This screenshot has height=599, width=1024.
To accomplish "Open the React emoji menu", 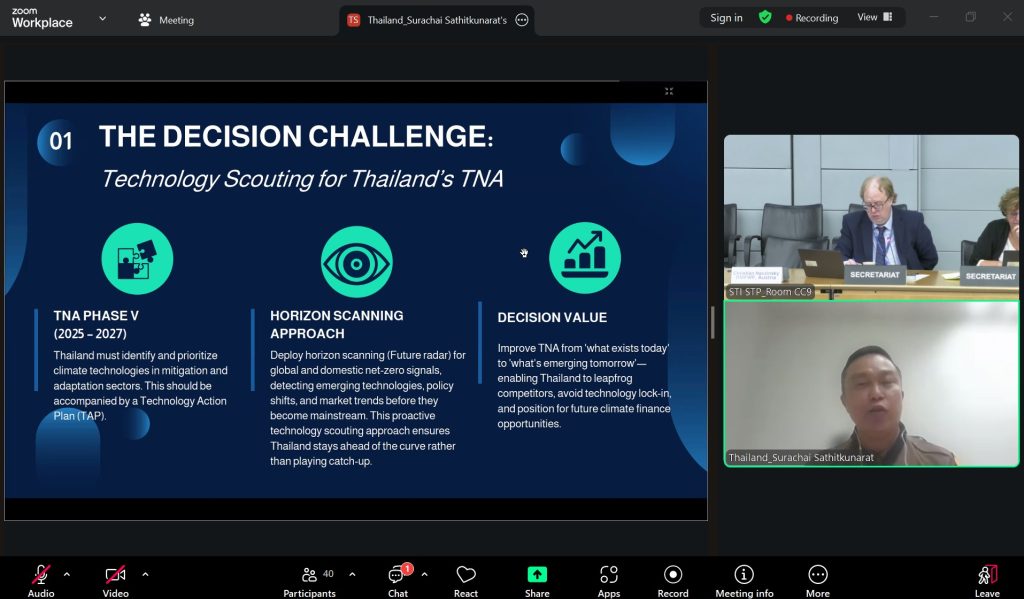I will (466, 579).
